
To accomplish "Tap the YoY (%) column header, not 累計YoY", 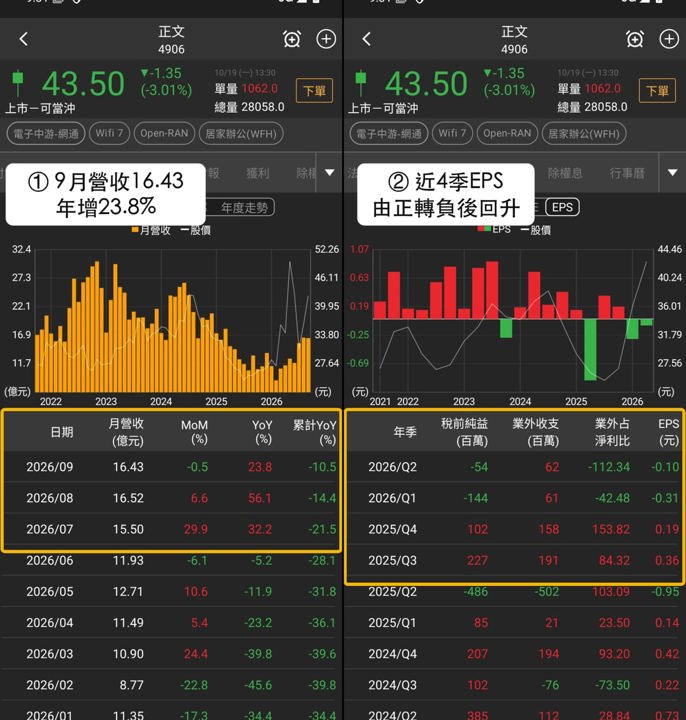I will tap(262, 432).
